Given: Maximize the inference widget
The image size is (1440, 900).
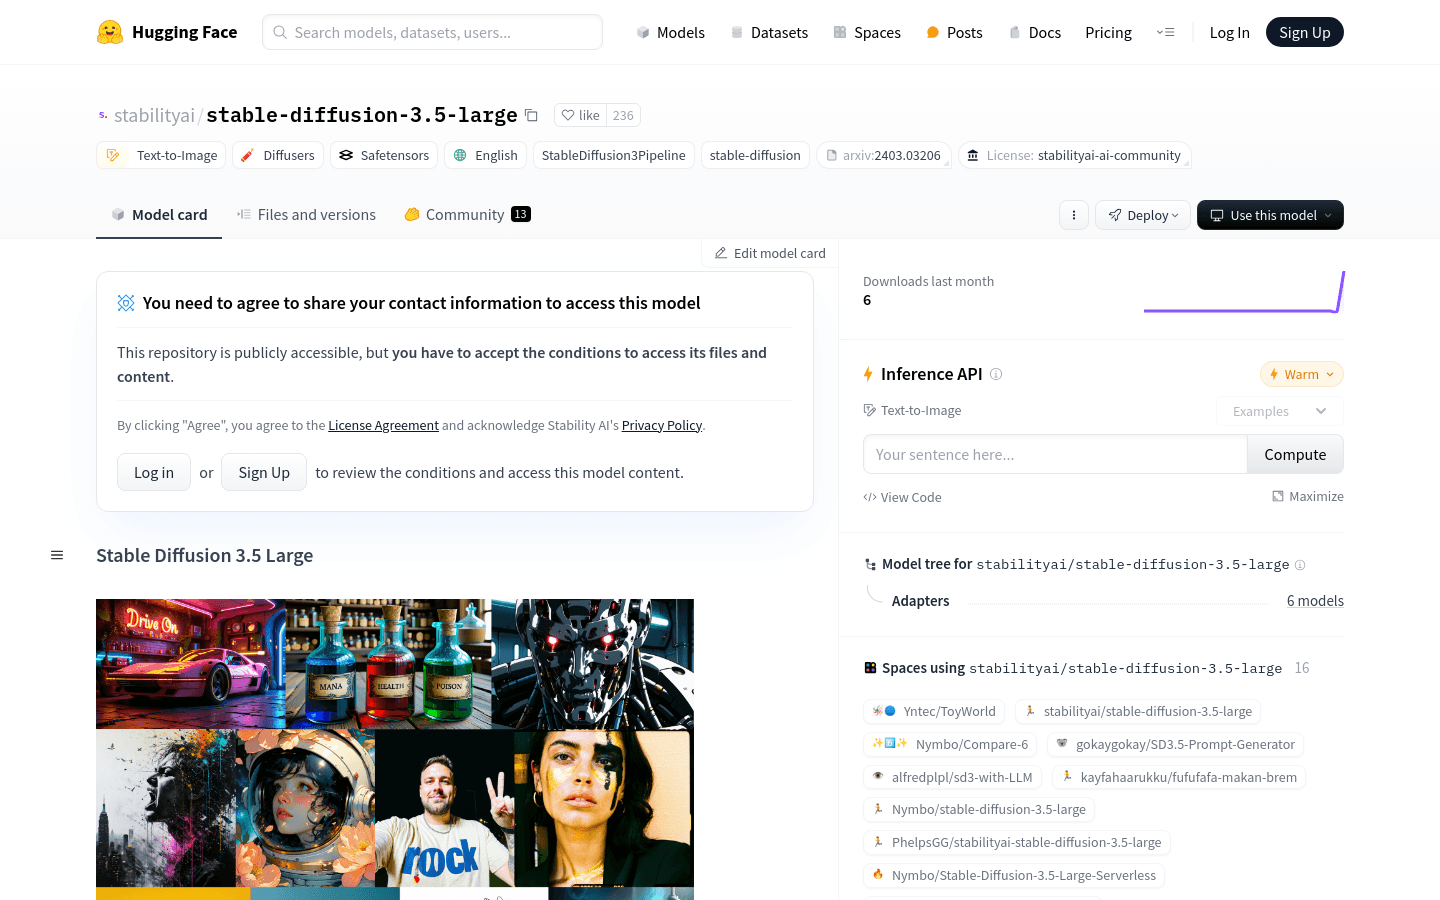Looking at the screenshot, I should coord(1308,496).
